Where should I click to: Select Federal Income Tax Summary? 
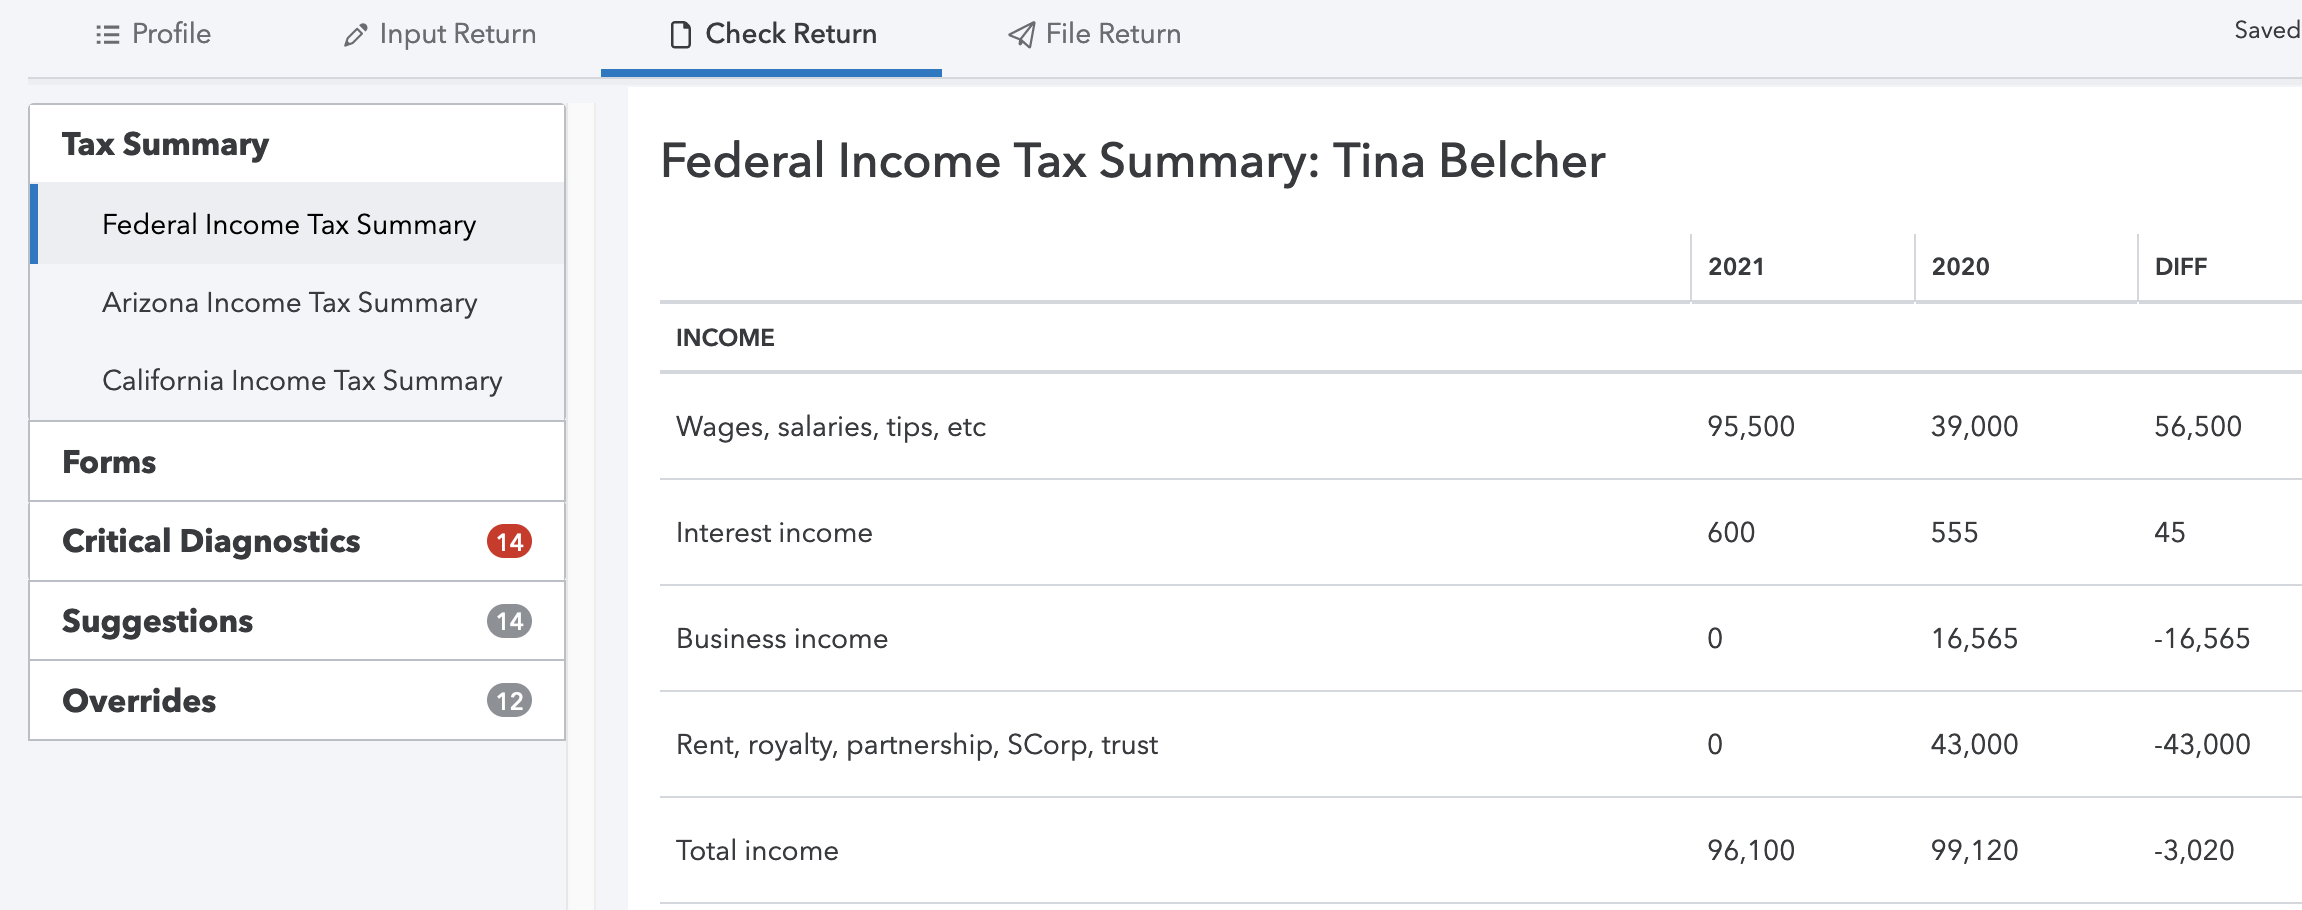coord(288,224)
